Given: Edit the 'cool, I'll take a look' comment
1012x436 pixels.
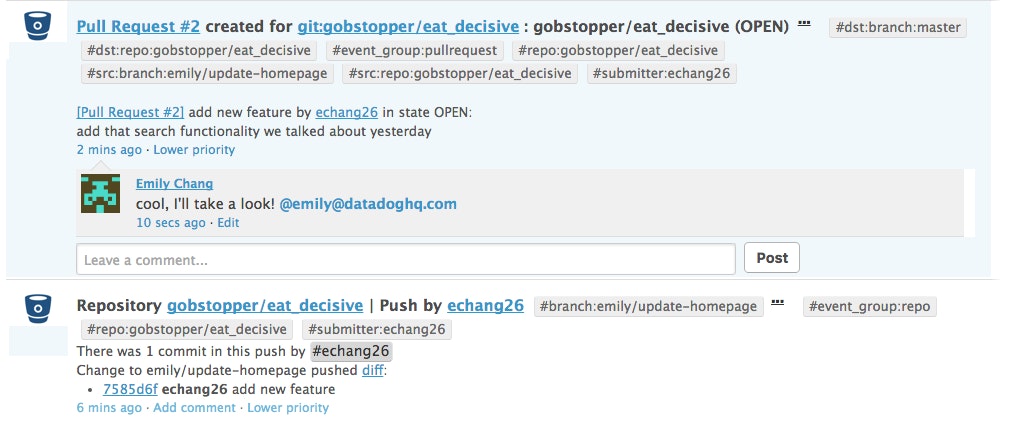Looking at the screenshot, I should pos(228,223).
